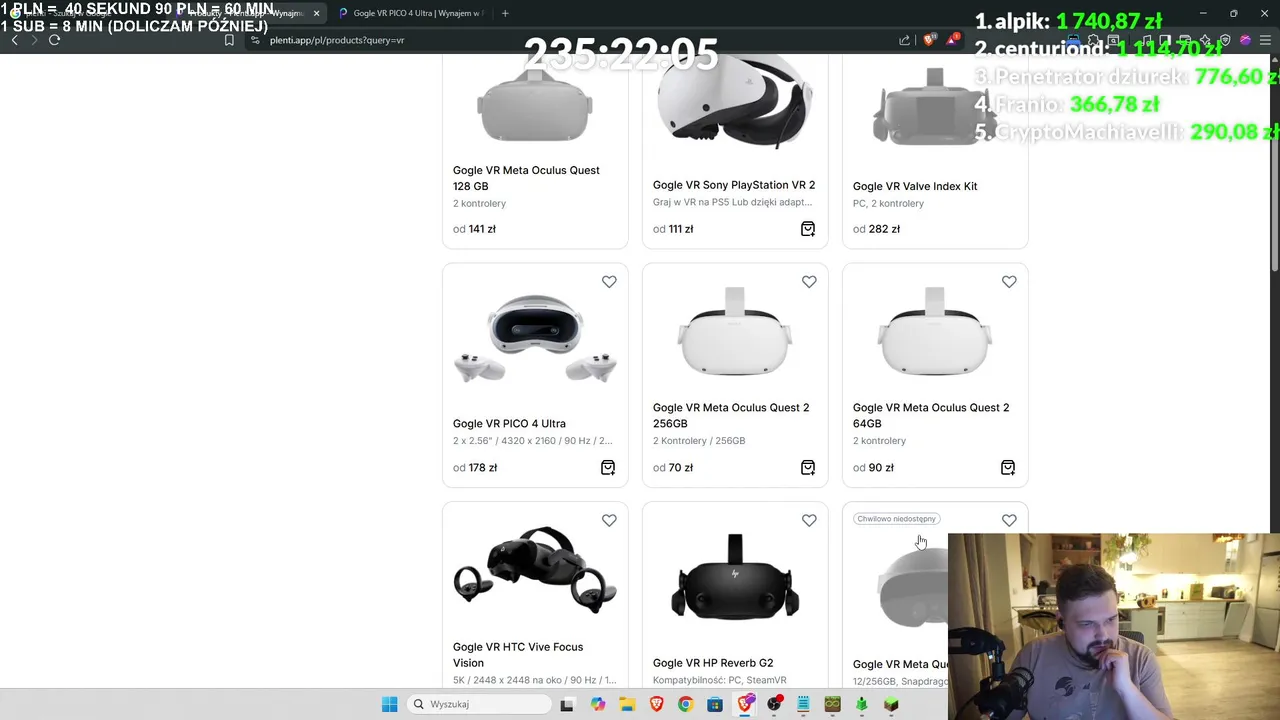Favorite the HP Reverb G2 card
The width and height of the screenshot is (1280, 720).
pos(809,520)
